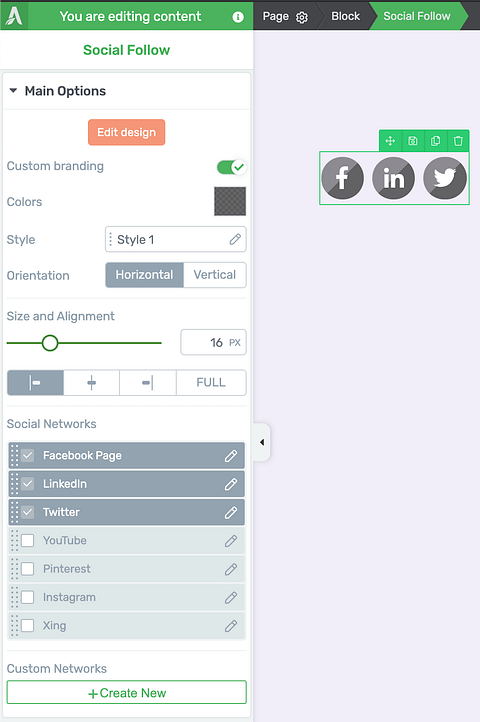
Task: Edit the Facebook Page network pencil icon
Action: [231, 456]
